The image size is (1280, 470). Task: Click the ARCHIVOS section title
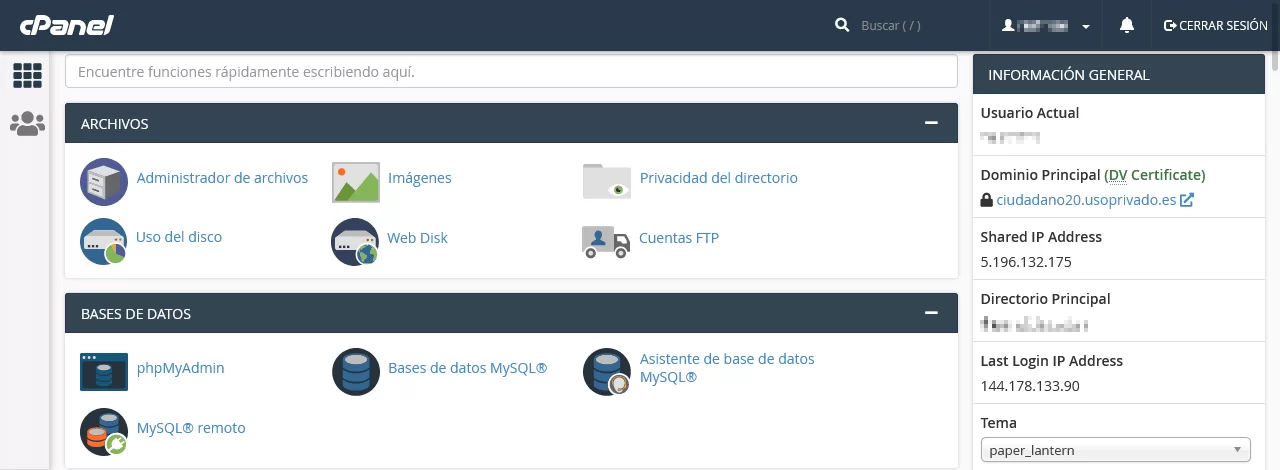[115, 124]
